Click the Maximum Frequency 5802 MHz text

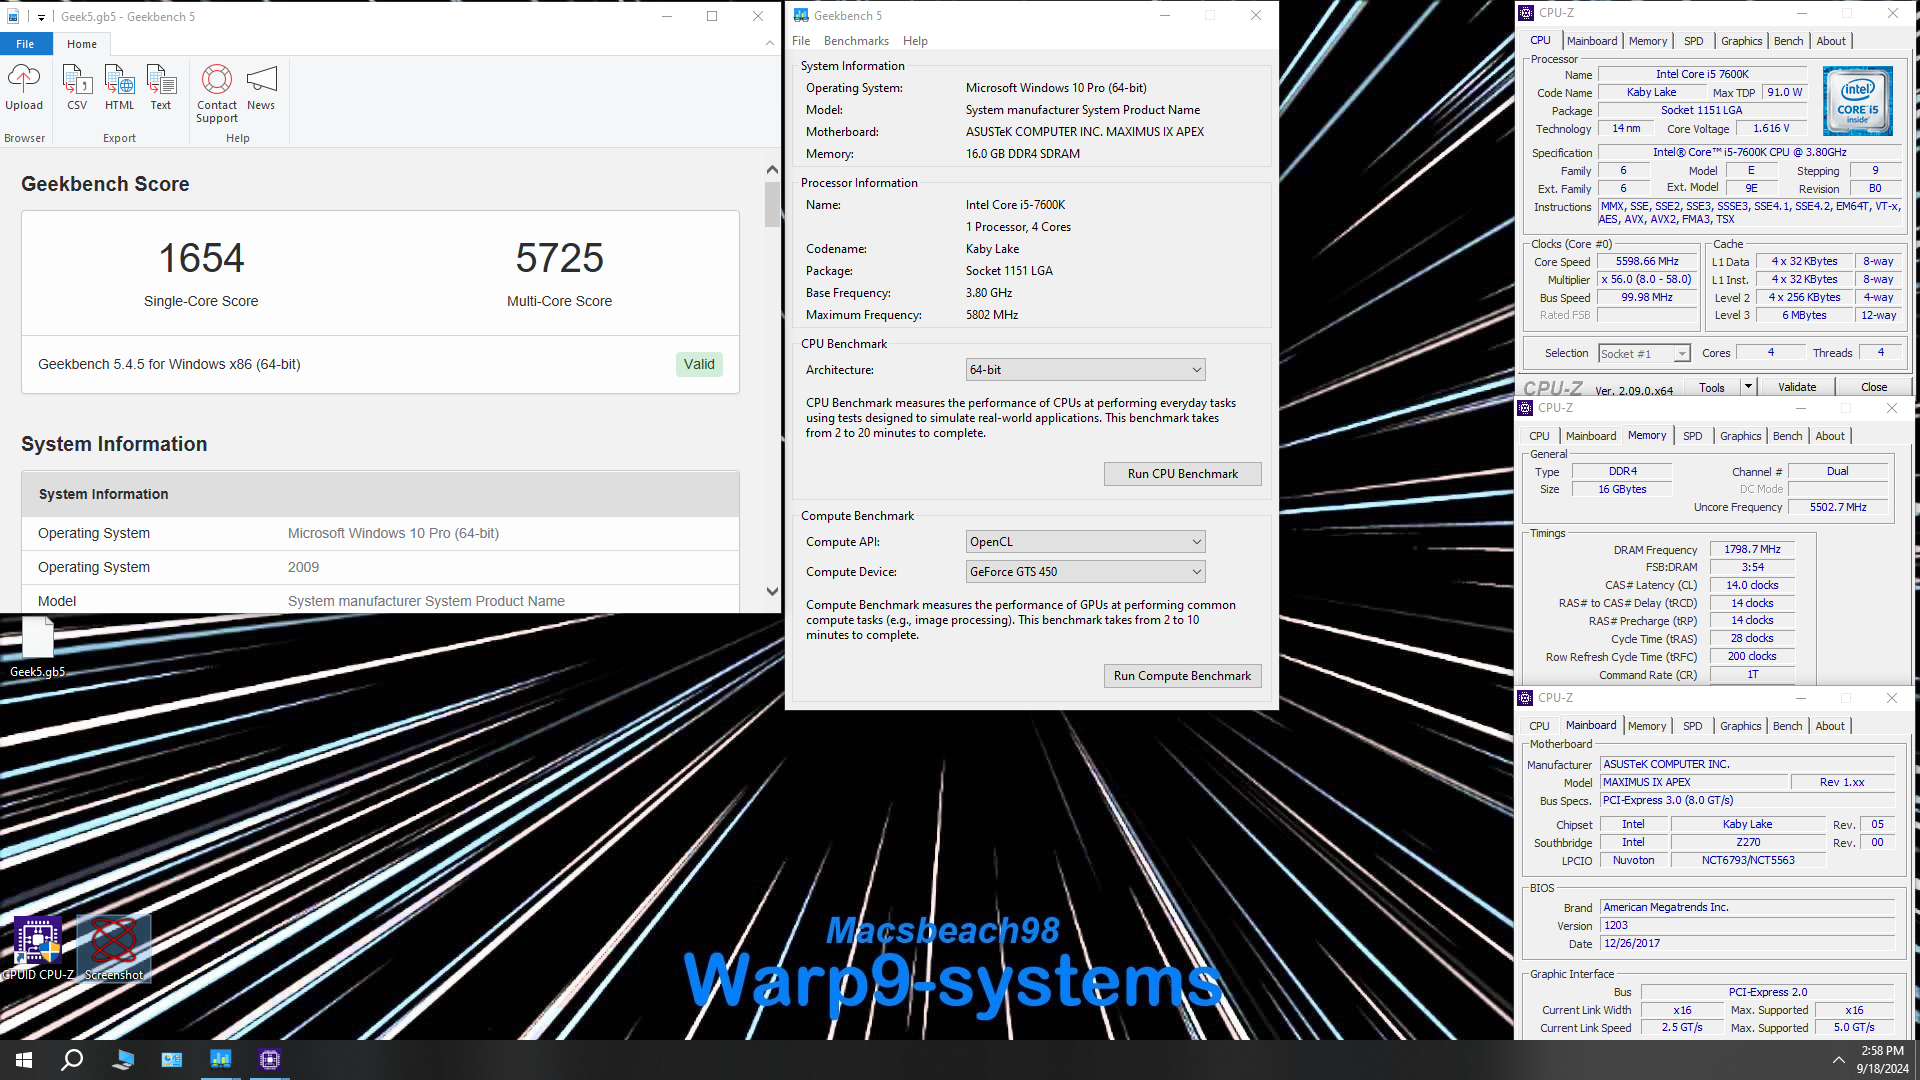(992, 315)
